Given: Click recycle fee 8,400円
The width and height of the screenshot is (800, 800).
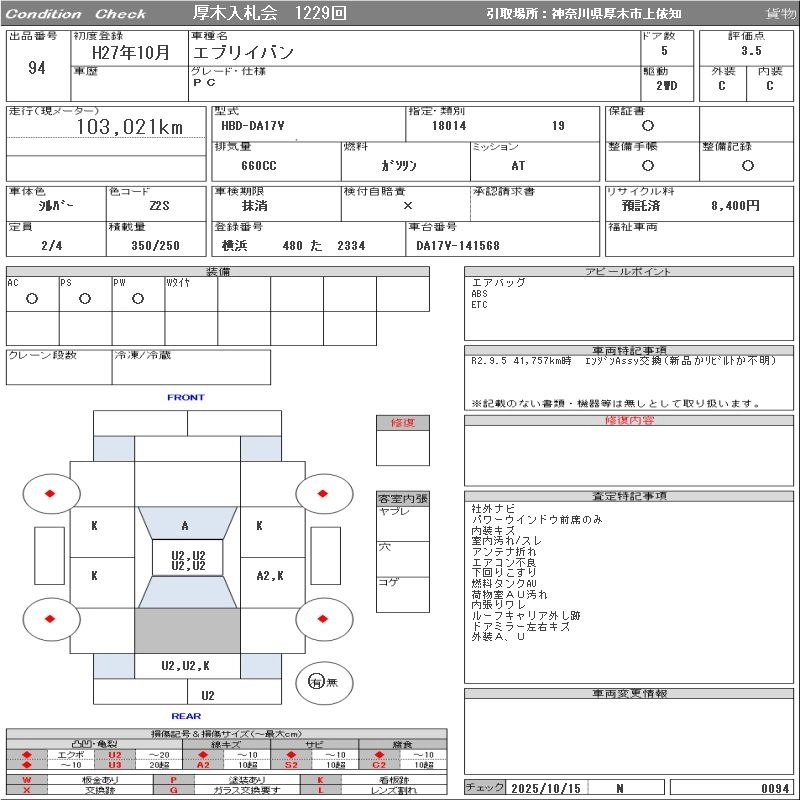Looking at the screenshot, I should (735, 206).
